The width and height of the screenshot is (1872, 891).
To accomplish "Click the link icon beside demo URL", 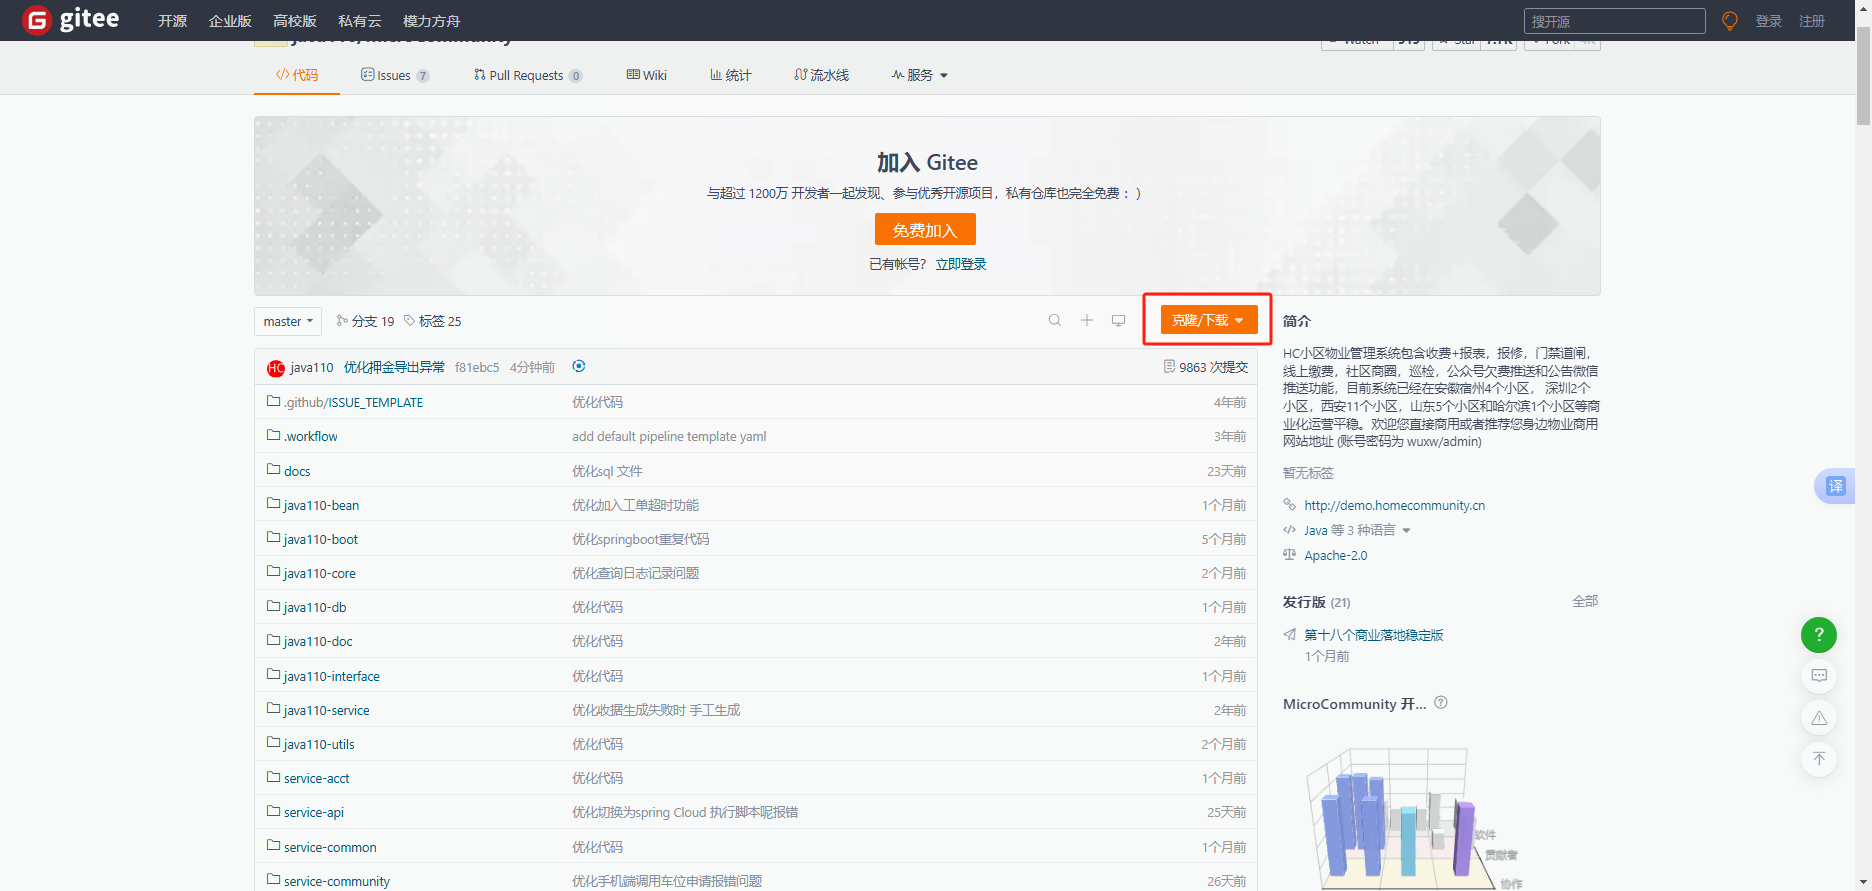I will pyautogui.click(x=1290, y=505).
